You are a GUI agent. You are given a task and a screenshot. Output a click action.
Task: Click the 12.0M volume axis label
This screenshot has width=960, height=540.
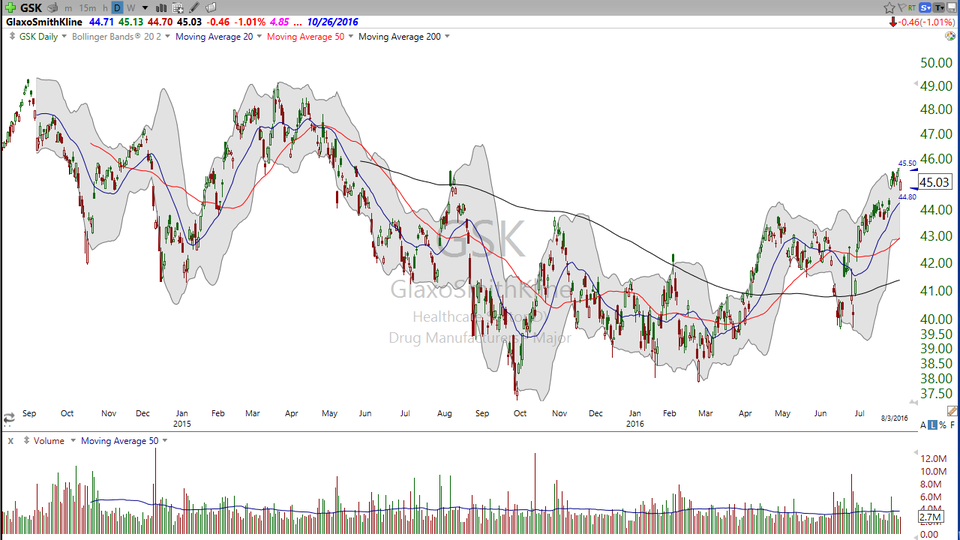pyautogui.click(x=934, y=459)
